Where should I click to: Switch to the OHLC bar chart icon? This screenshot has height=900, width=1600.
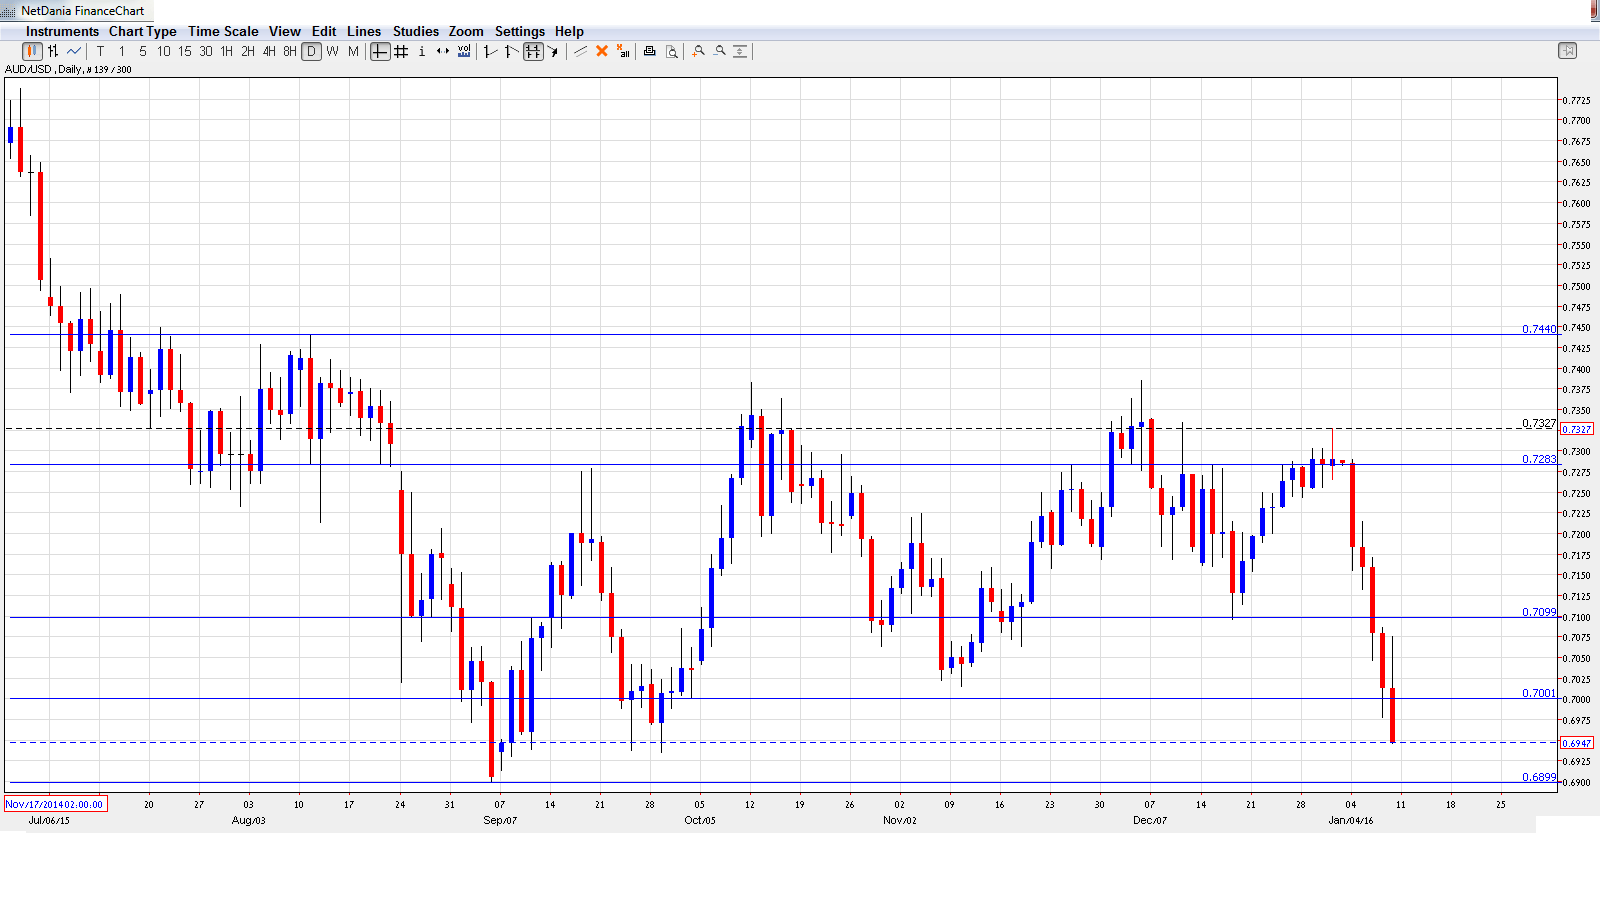pyautogui.click(x=52, y=51)
